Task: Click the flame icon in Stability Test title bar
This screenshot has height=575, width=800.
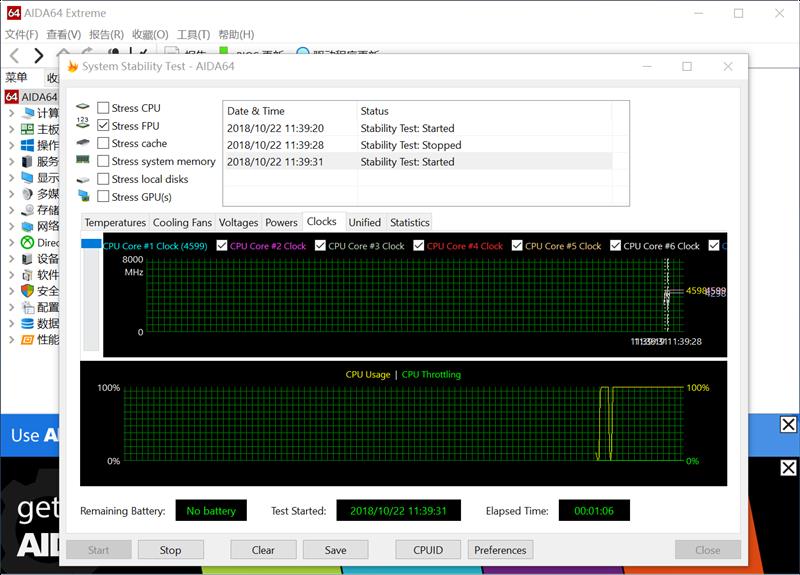Action: [72, 66]
